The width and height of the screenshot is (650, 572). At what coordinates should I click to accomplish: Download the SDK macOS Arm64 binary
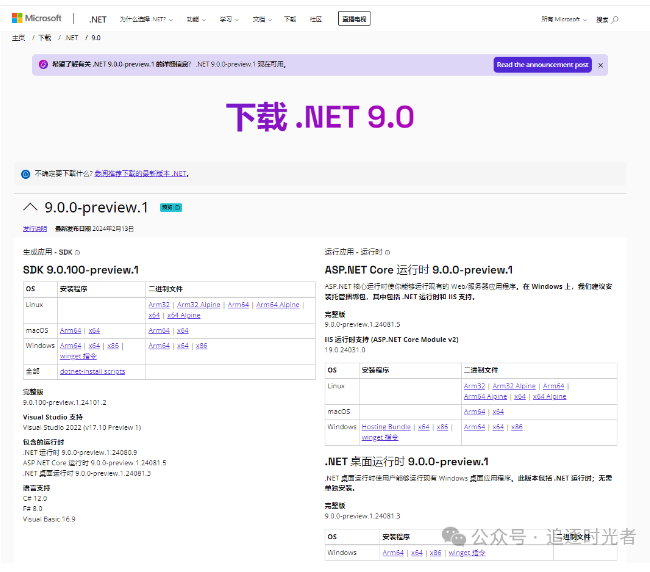[x=159, y=331]
